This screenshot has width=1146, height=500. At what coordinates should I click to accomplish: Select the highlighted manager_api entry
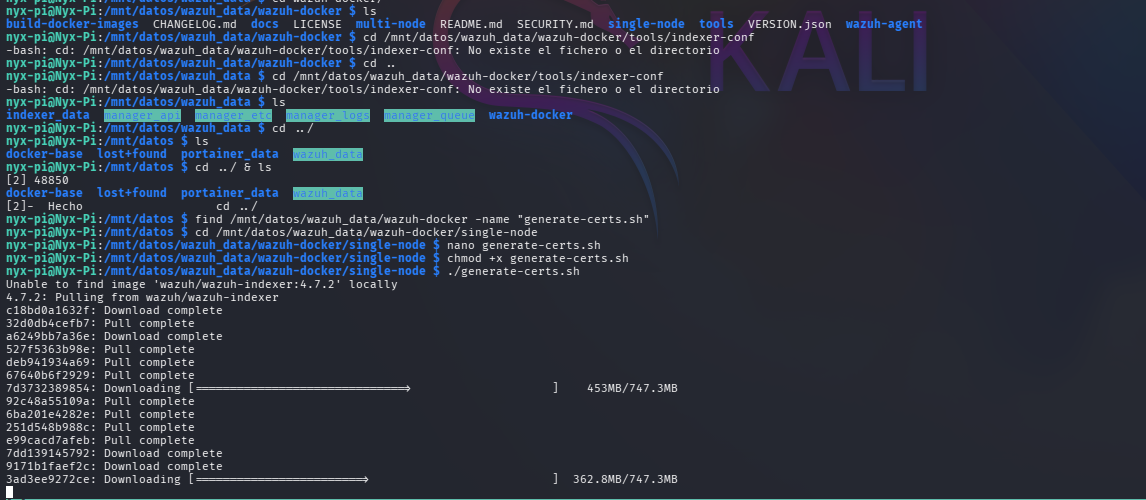(142, 115)
